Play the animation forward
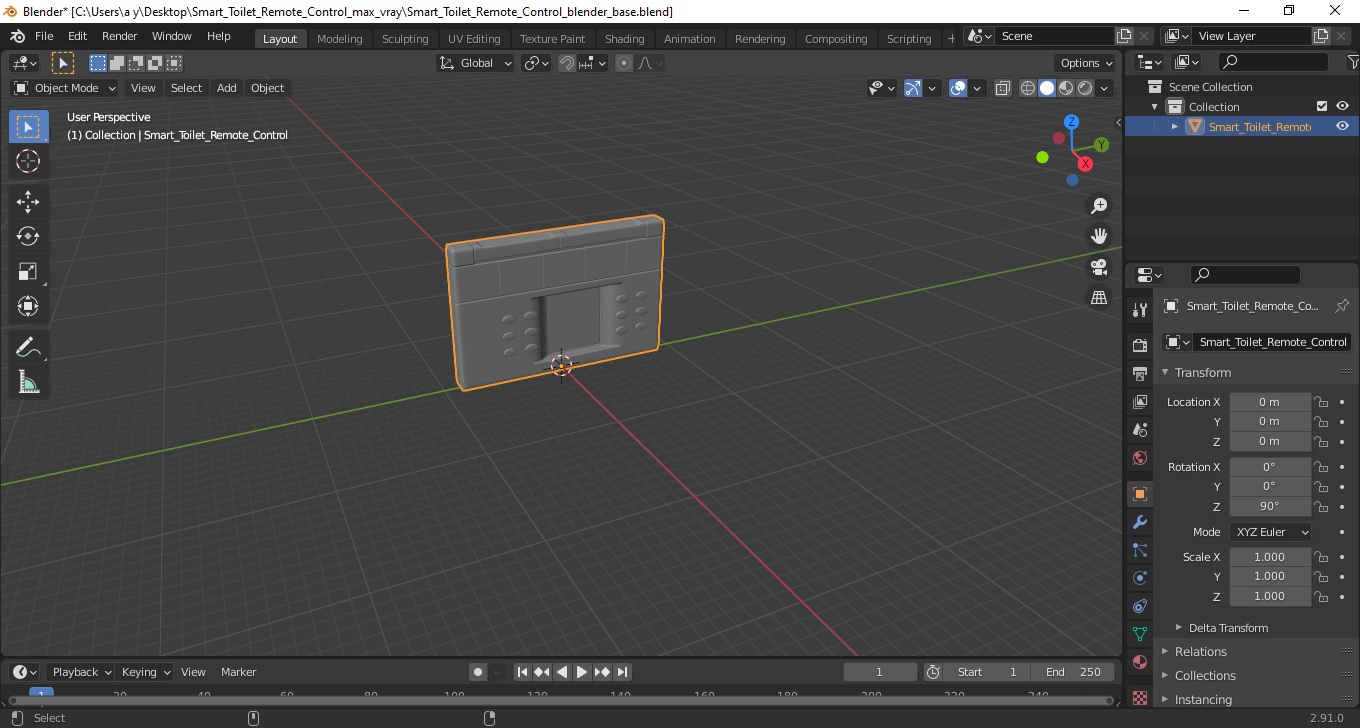This screenshot has height=728, width=1360. [582, 672]
